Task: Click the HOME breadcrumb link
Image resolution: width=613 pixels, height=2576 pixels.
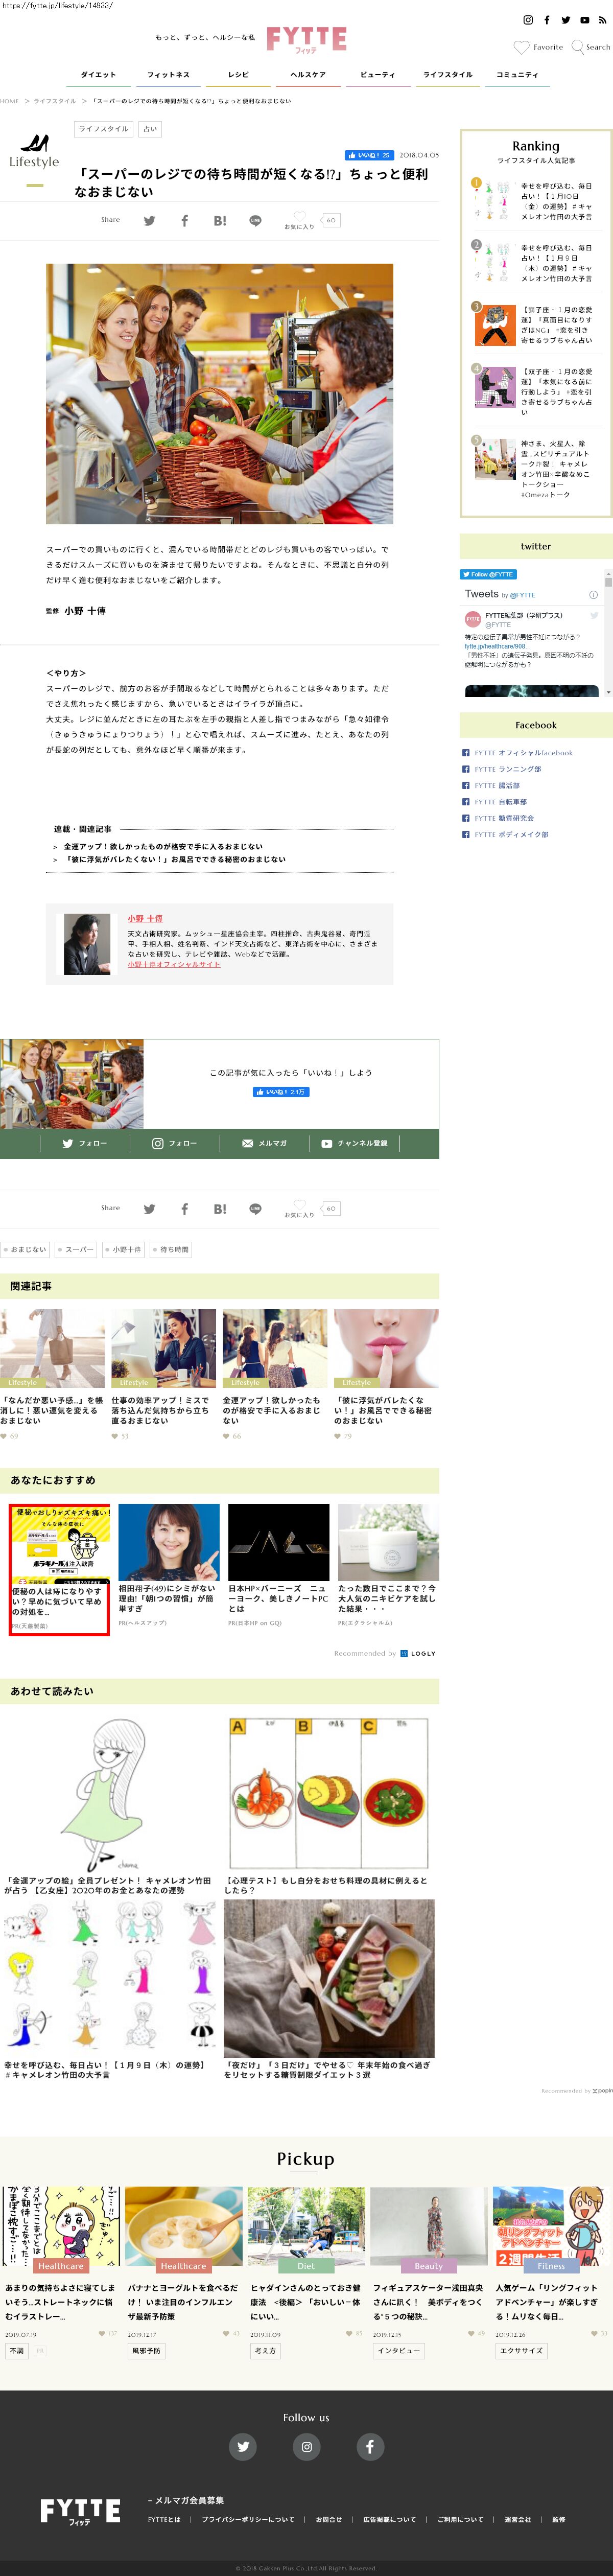Action: coord(10,101)
